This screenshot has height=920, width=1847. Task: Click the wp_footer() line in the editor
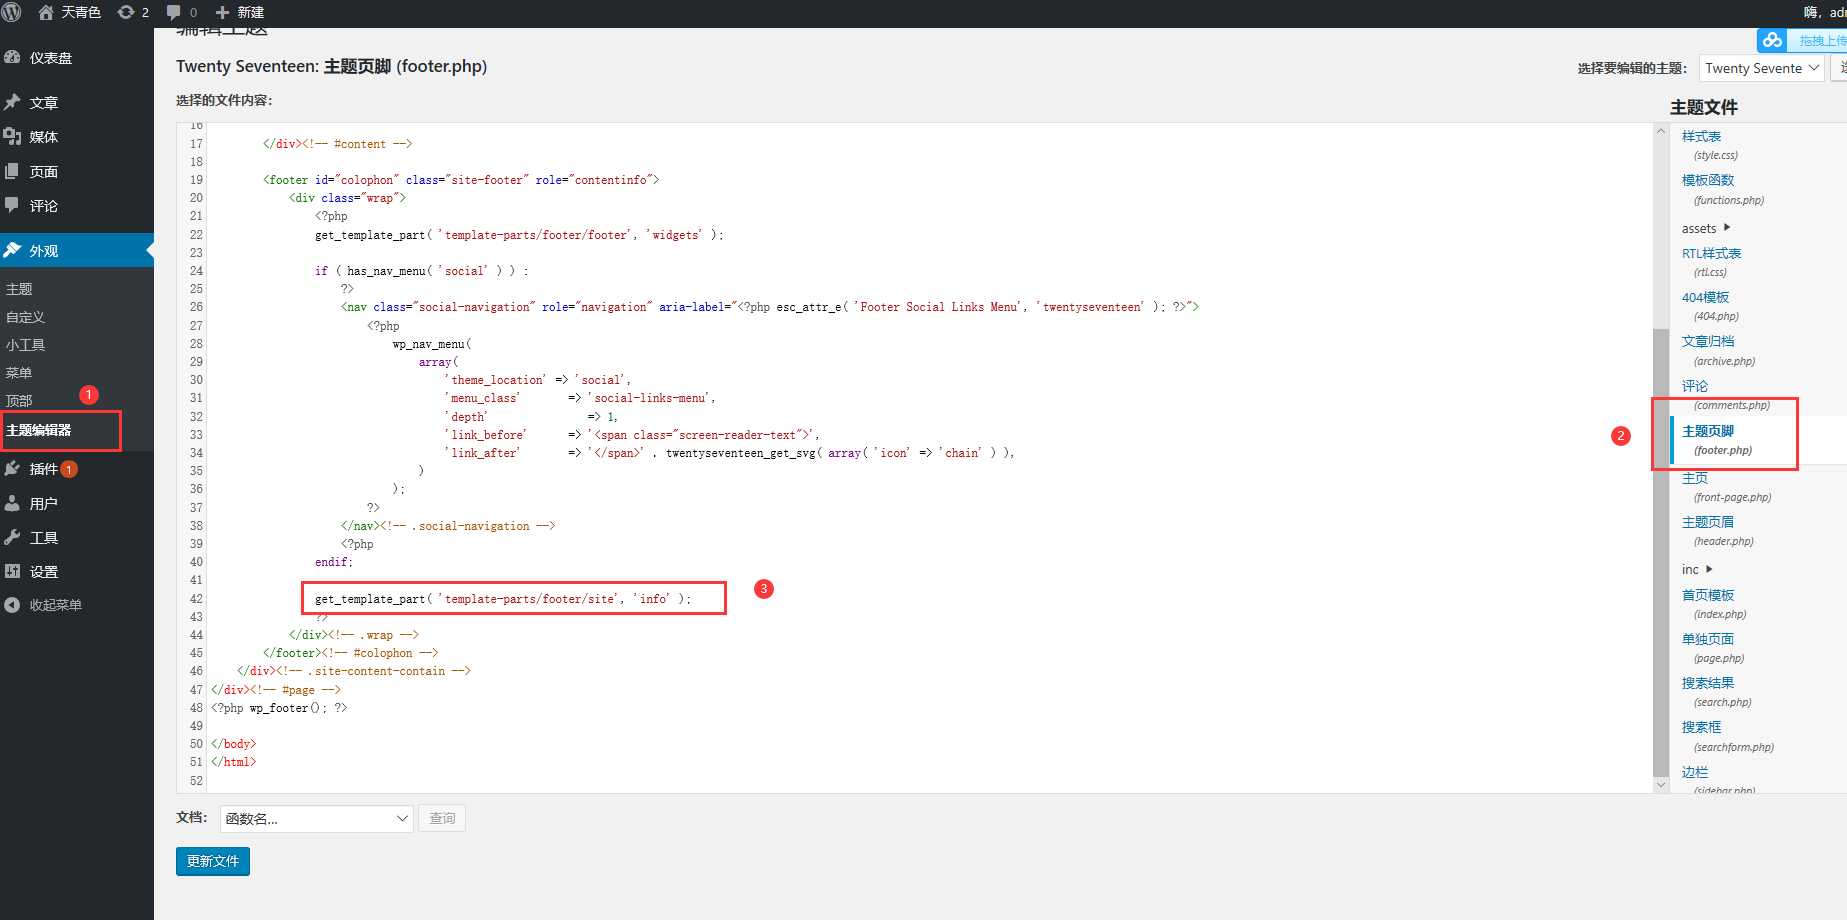click(x=279, y=708)
